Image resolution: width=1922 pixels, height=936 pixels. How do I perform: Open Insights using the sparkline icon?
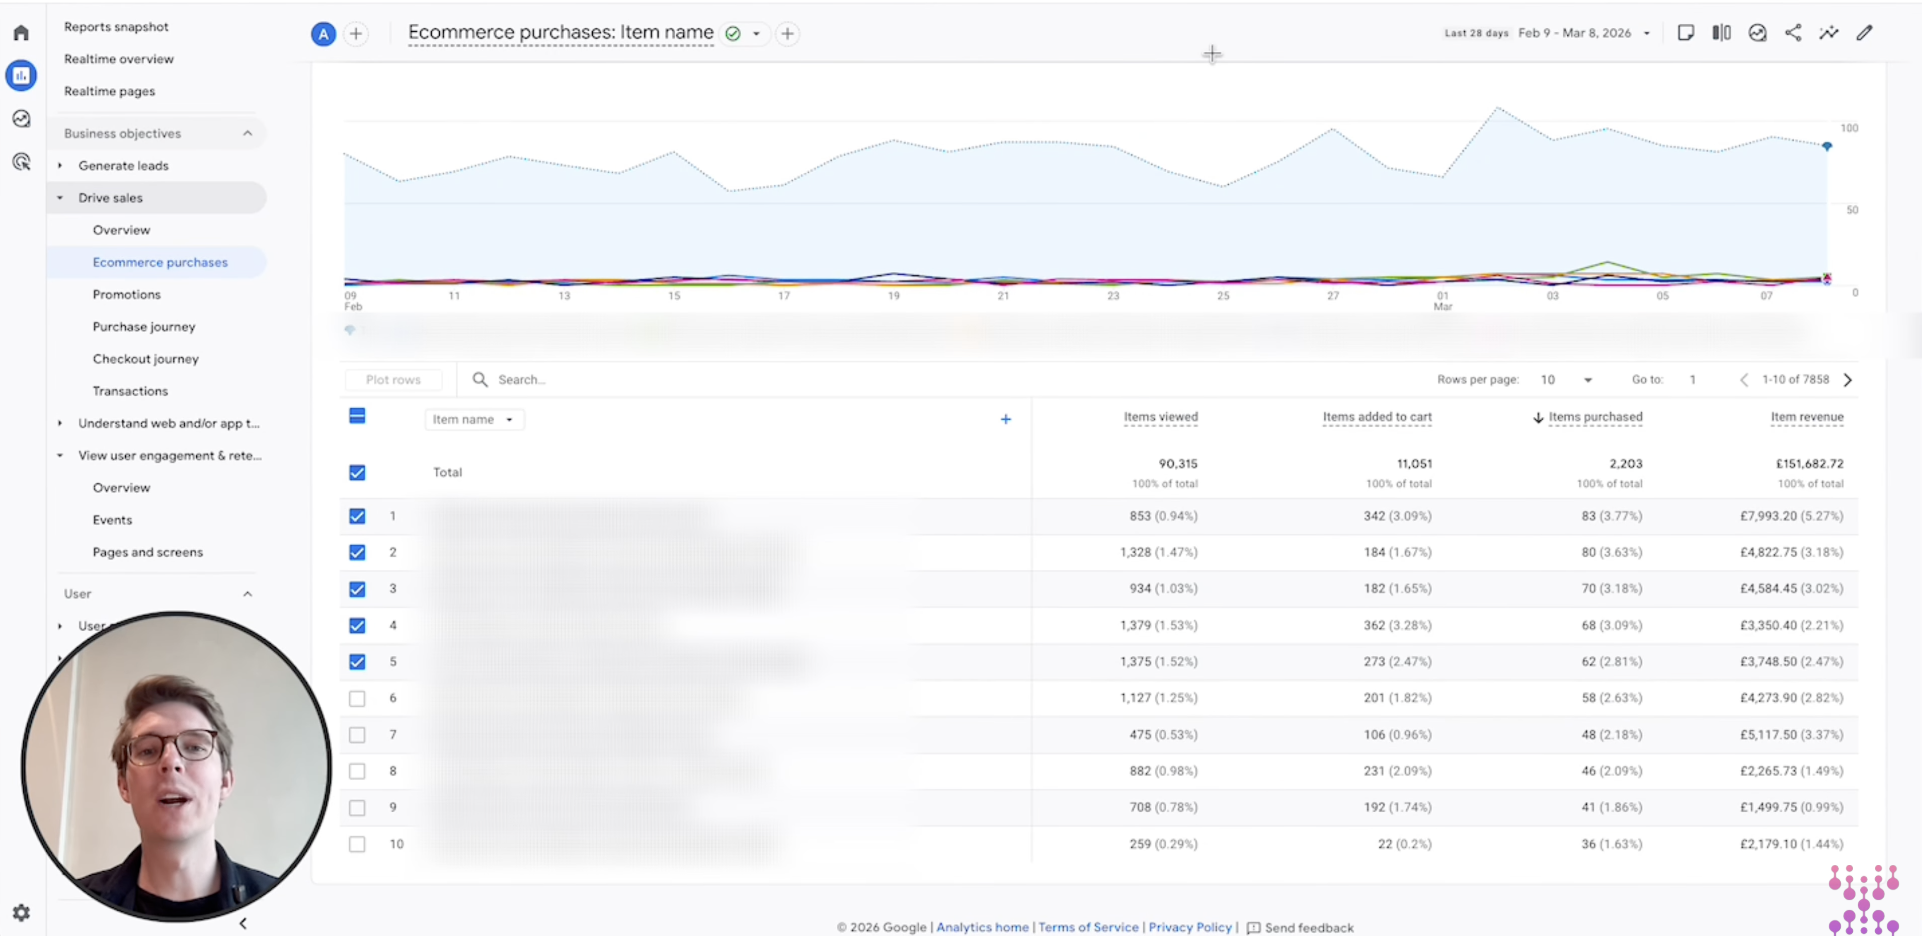[1829, 33]
